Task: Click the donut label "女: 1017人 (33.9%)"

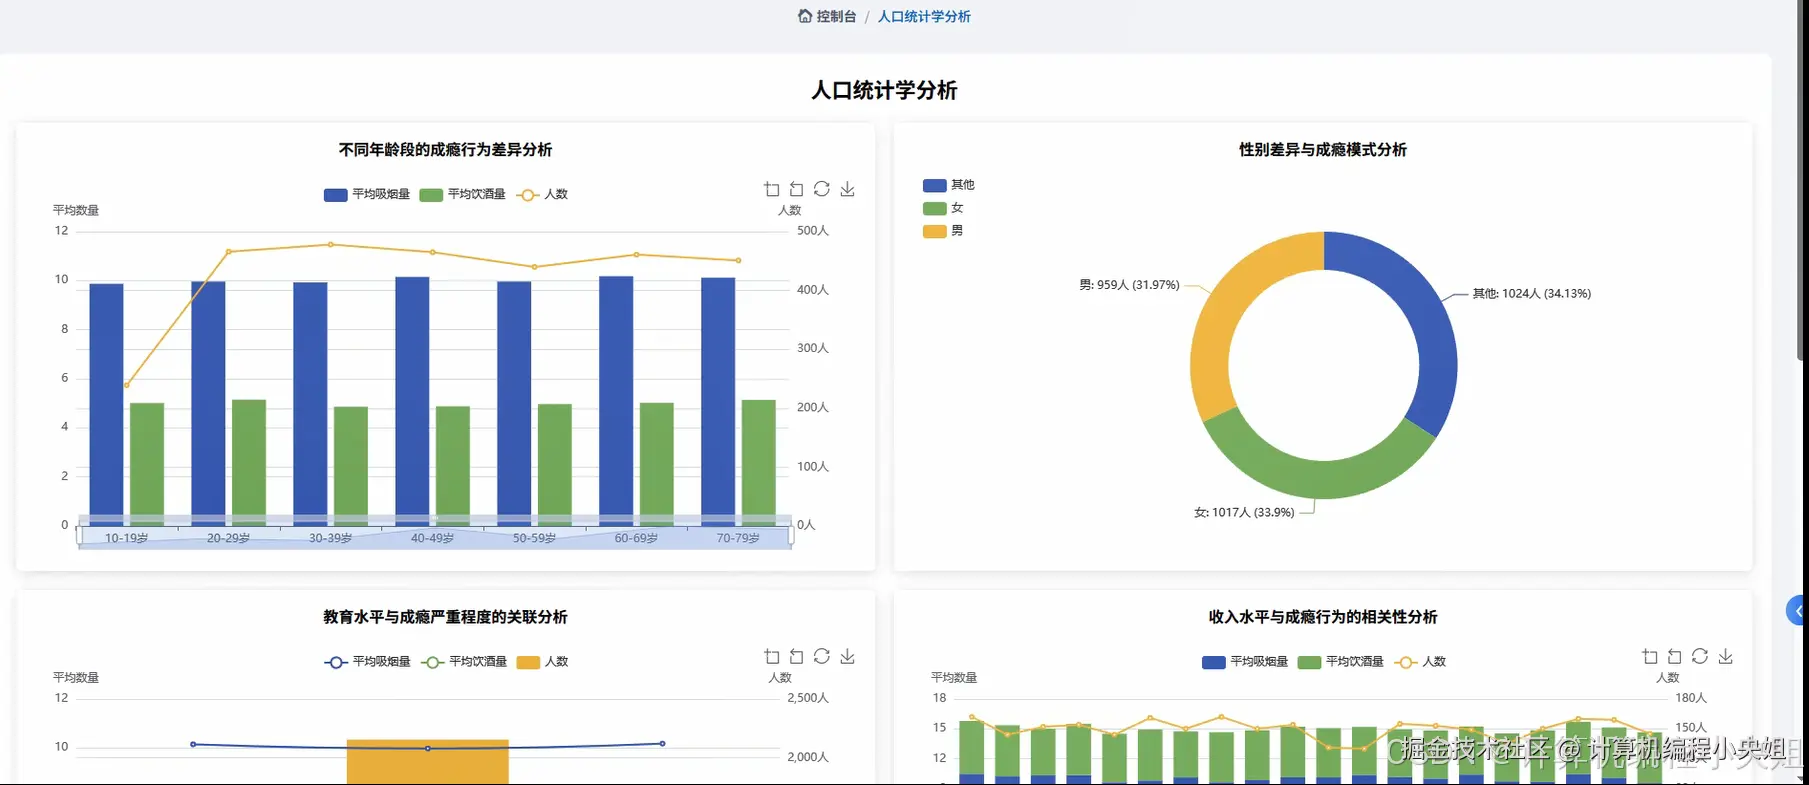Action: [x=1244, y=512]
